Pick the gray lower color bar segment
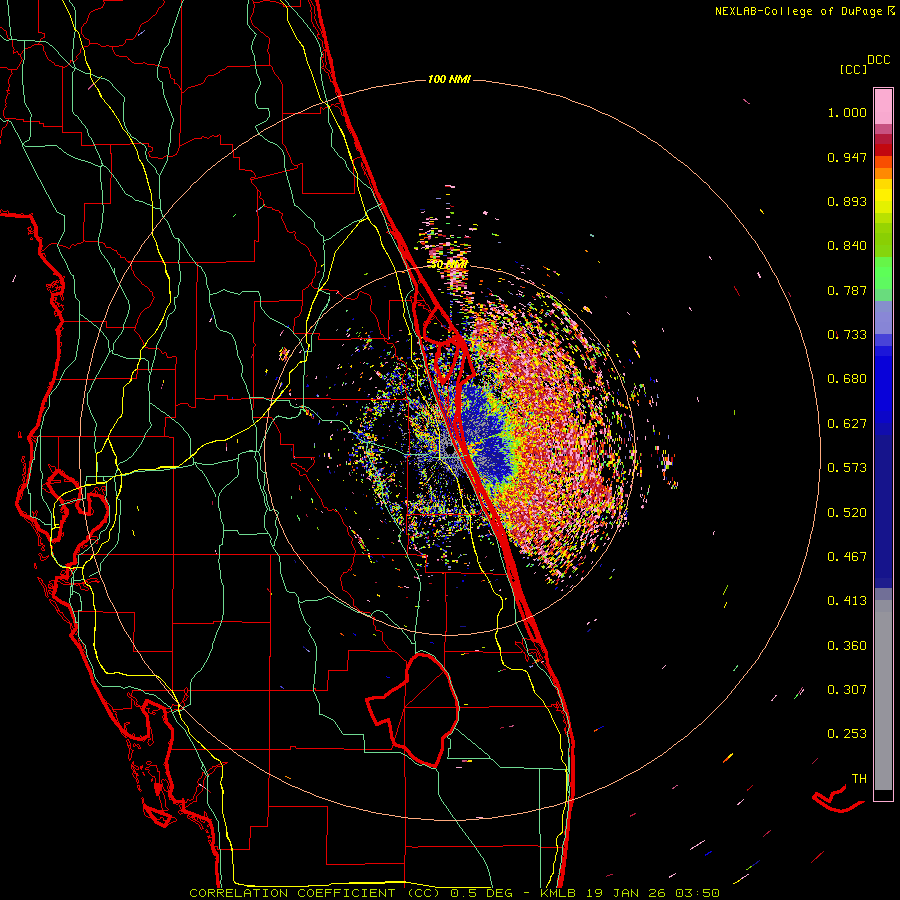The height and width of the screenshot is (900, 900). tap(883, 695)
